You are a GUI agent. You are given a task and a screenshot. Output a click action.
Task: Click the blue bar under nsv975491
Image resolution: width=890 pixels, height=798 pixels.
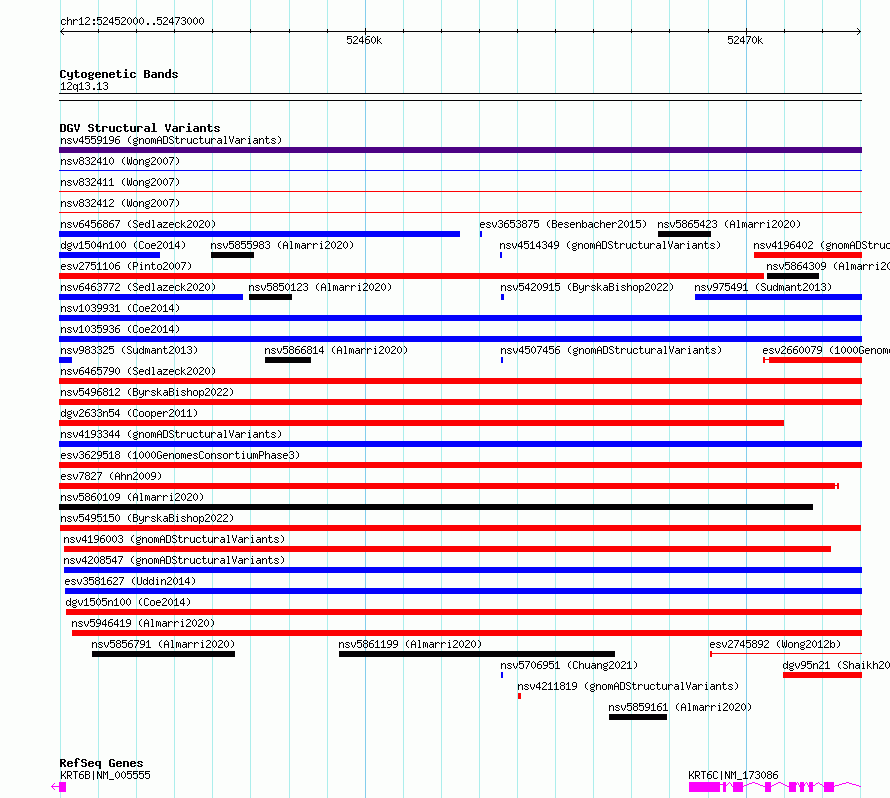coord(778,297)
